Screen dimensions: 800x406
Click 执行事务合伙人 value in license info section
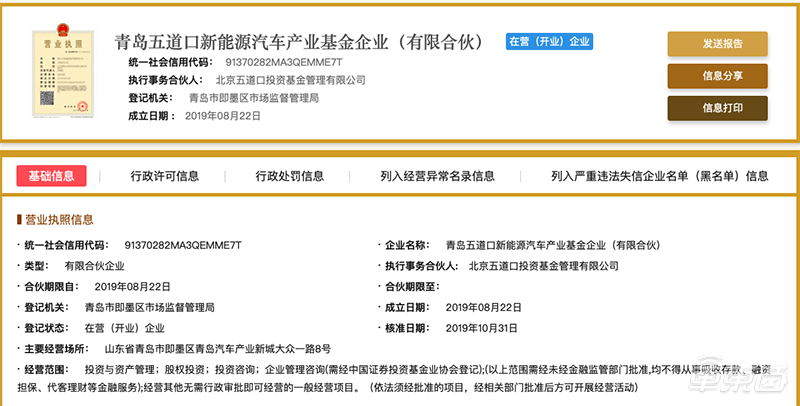click(x=543, y=266)
